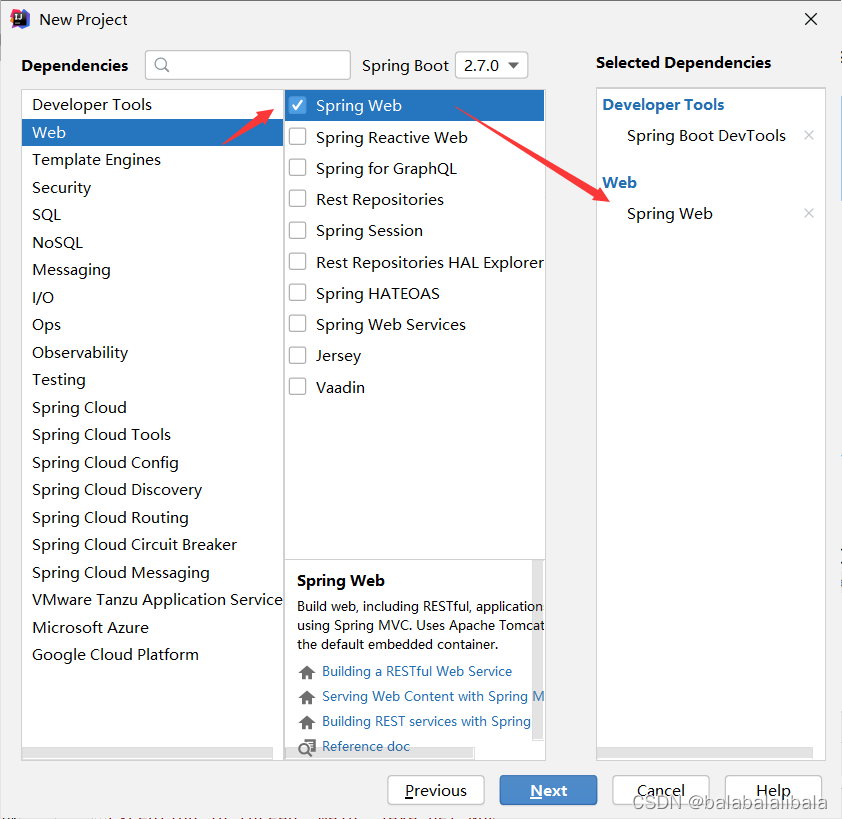The height and width of the screenshot is (819, 842).
Task: Check Rest Repositories HAL Explorer
Action: click(x=297, y=262)
